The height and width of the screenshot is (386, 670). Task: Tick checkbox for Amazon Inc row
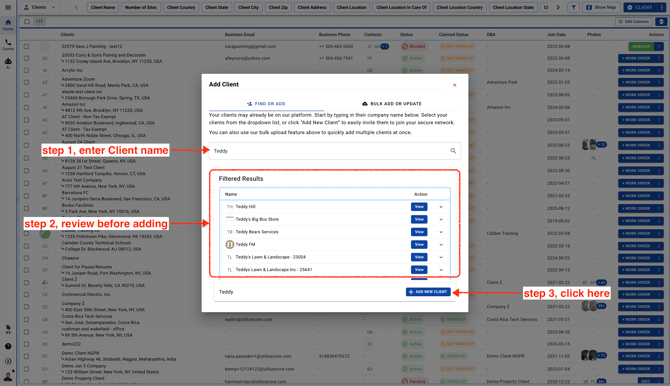pyautogui.click(x=26, y=107)
